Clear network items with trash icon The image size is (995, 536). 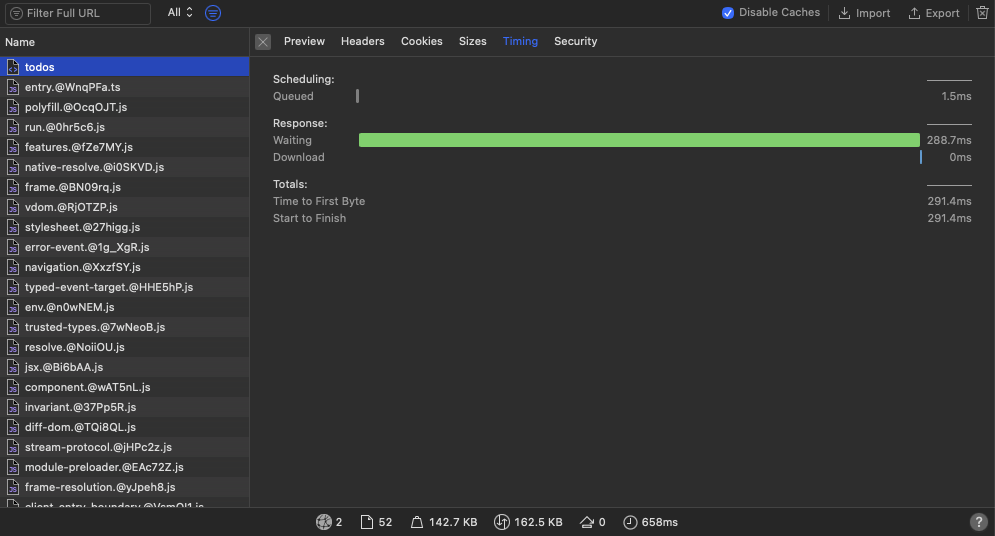pyautogui.click(x=982, y=13)
